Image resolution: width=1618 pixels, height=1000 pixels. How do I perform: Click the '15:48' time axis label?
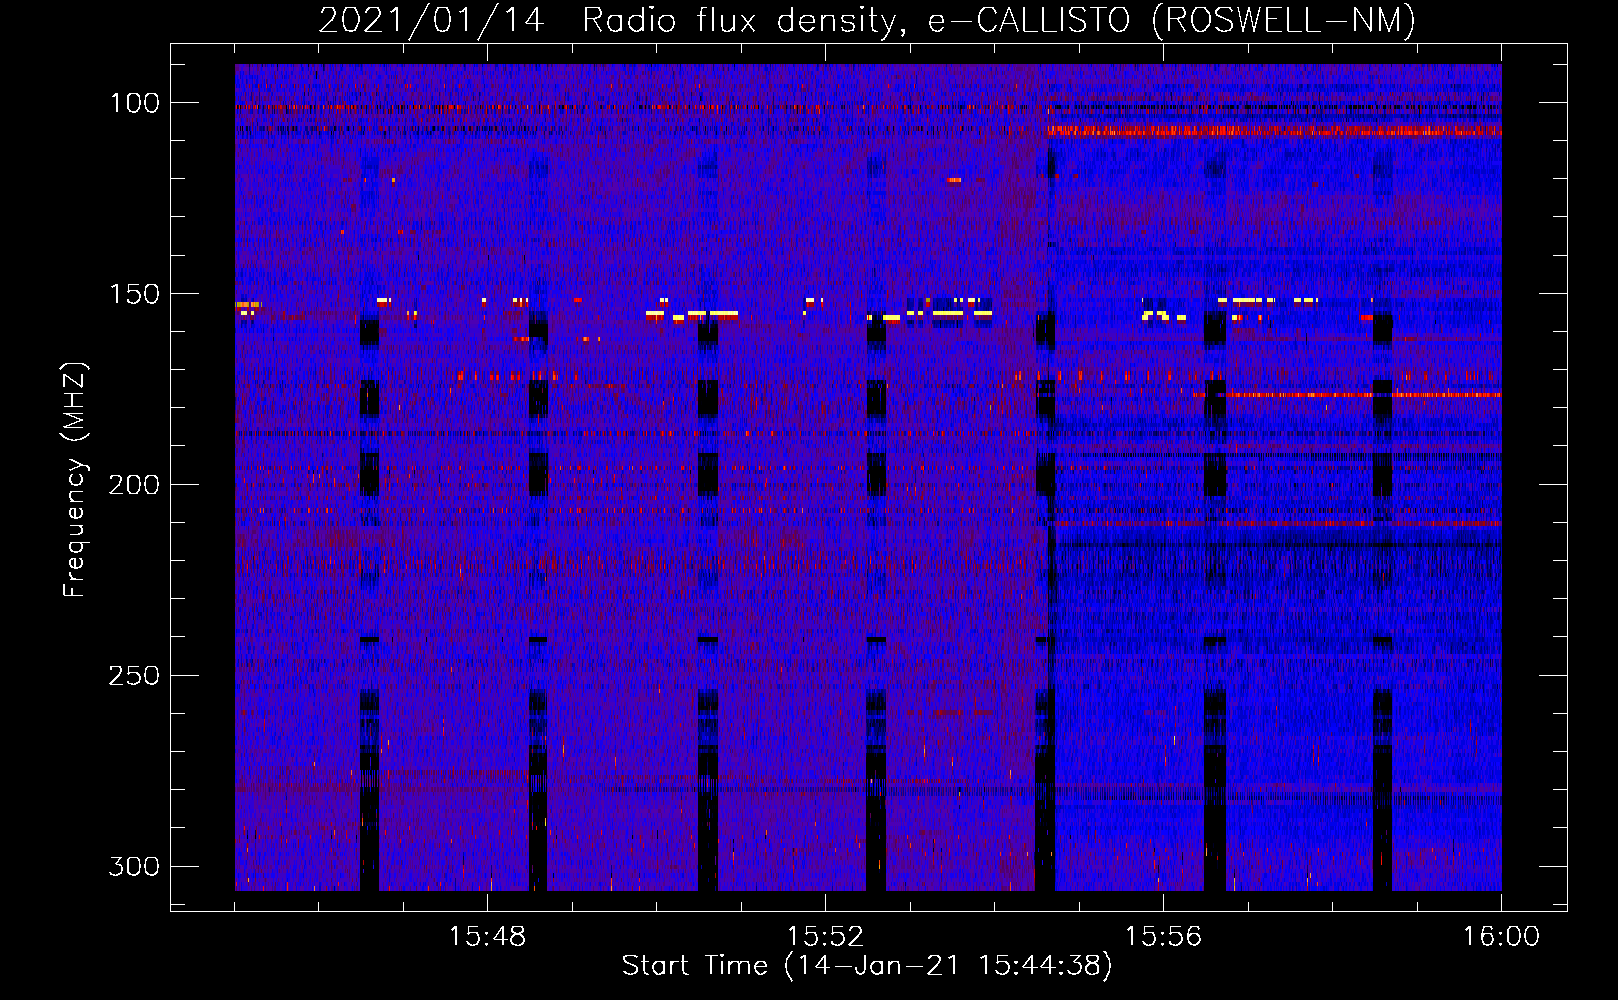tap(487, 937)
